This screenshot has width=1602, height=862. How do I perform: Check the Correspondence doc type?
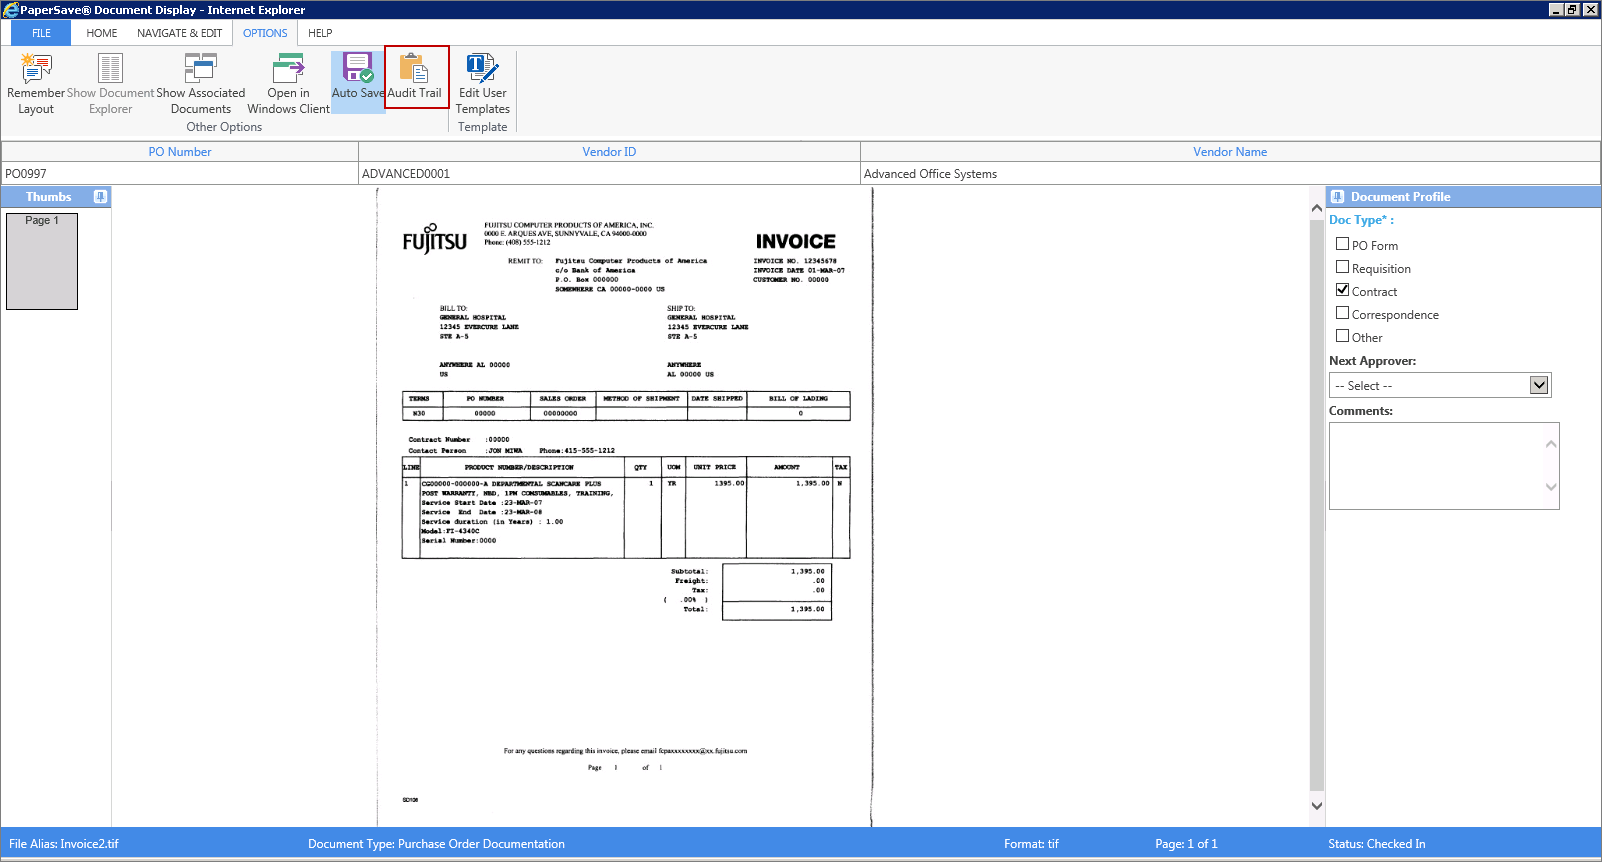pyautogui.click(x=1342, y=313)
